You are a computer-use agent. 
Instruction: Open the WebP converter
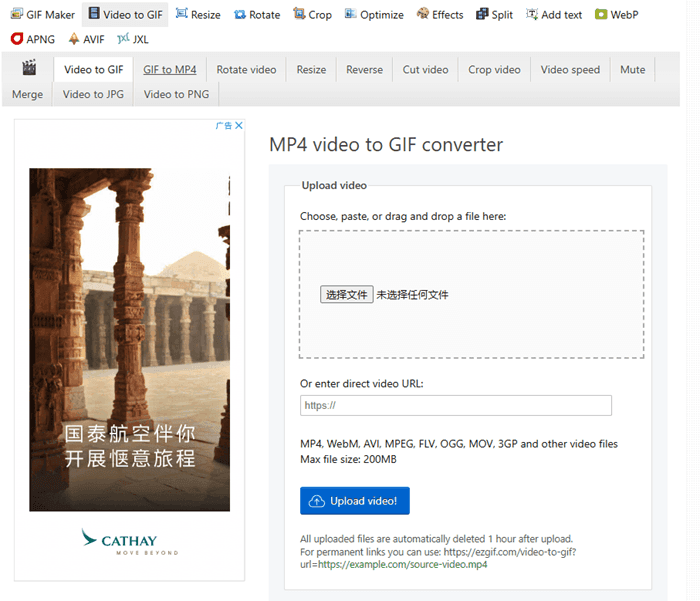pos(617,15)
